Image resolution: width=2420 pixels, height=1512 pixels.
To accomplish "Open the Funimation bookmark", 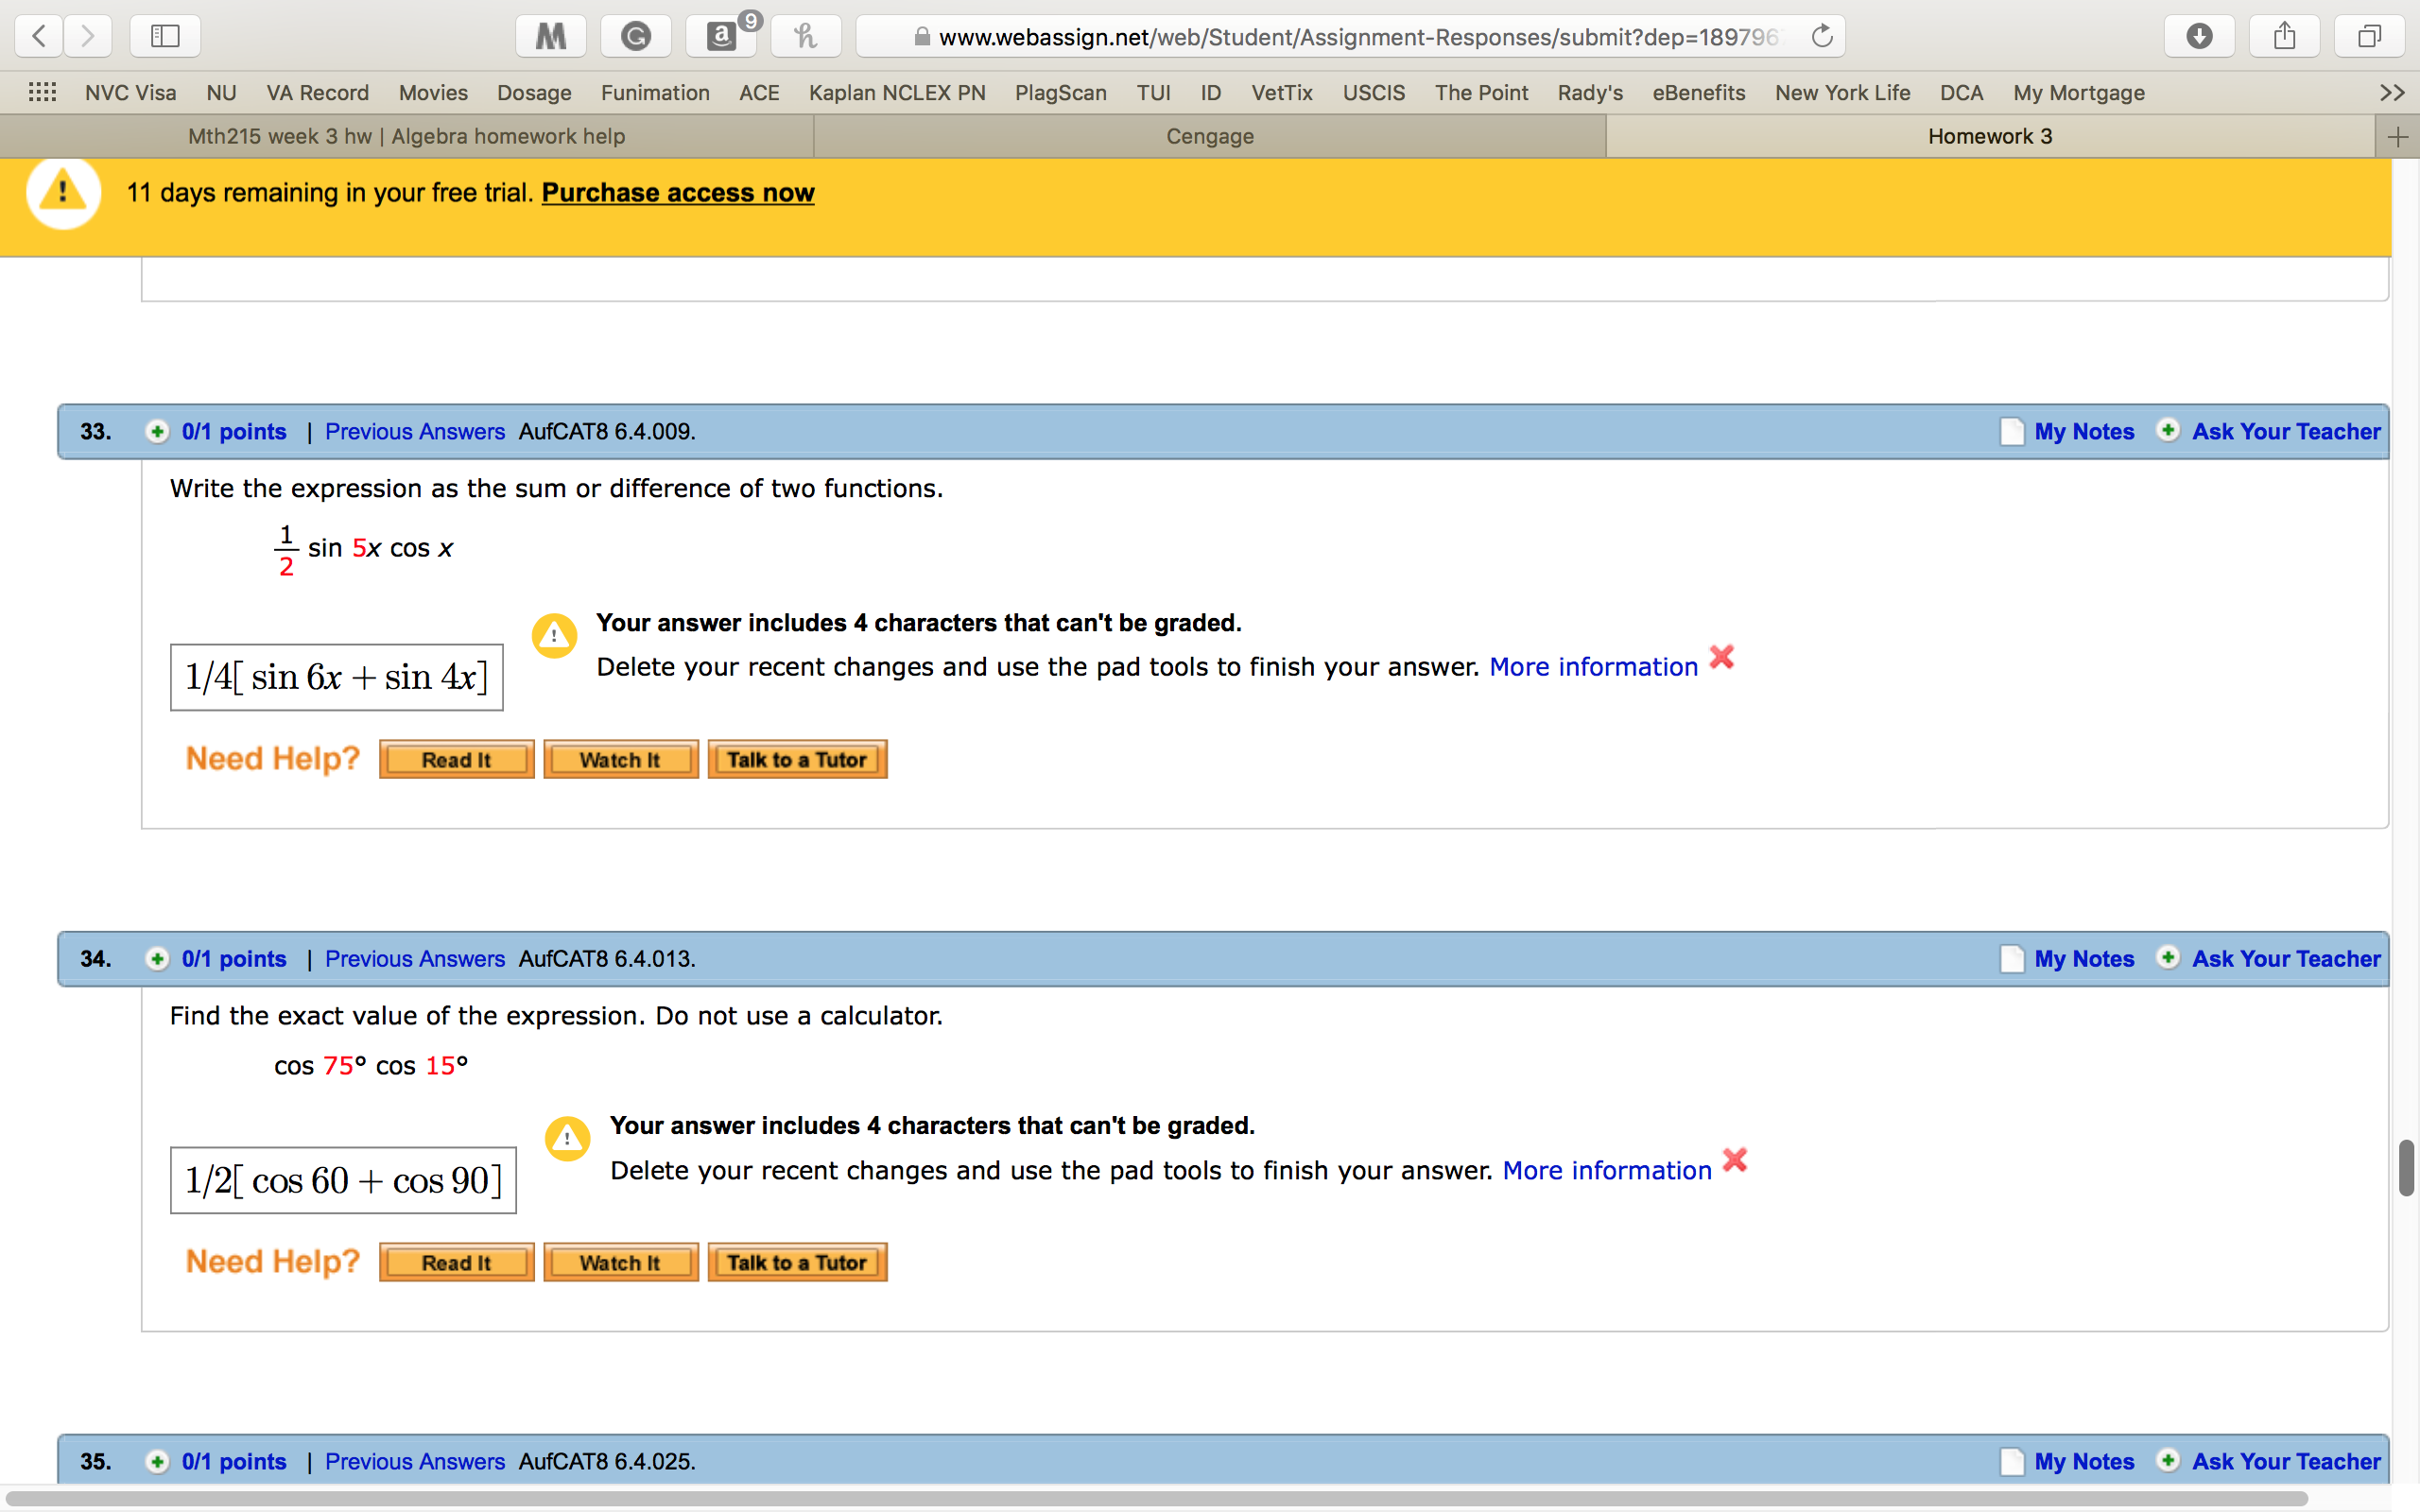I will [655, 93].
